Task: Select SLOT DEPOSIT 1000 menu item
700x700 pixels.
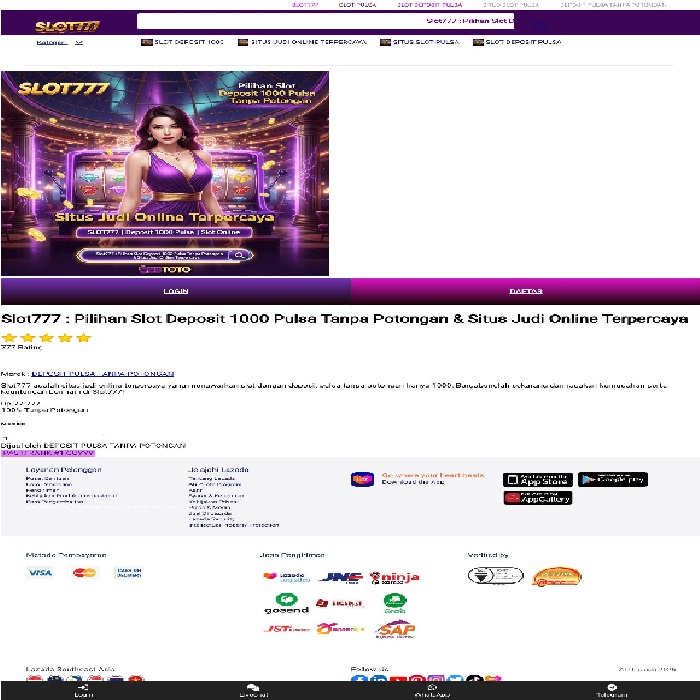Action: click(182, 42)
